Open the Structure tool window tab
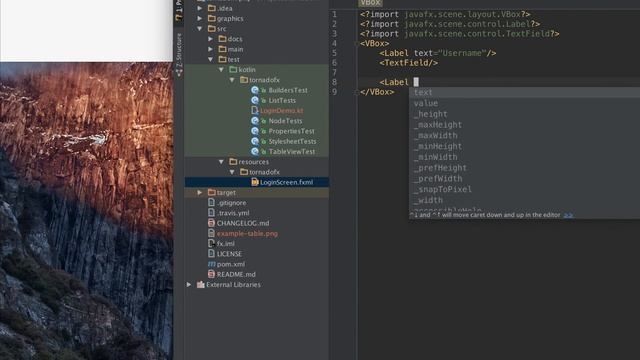 (179, 55)
